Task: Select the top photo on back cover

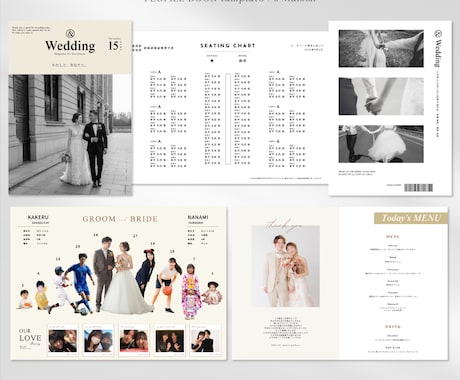Action: point(381,49)
